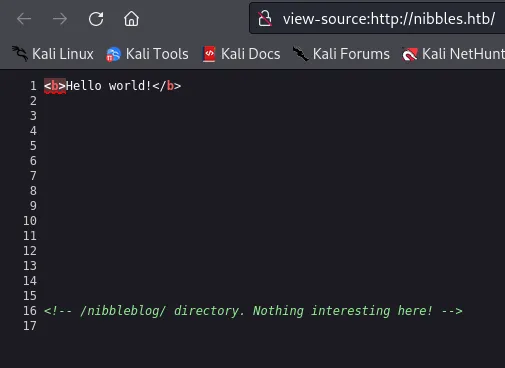
Task: Open the Kali Linux bookmark
Action: [x=53, y=54]
